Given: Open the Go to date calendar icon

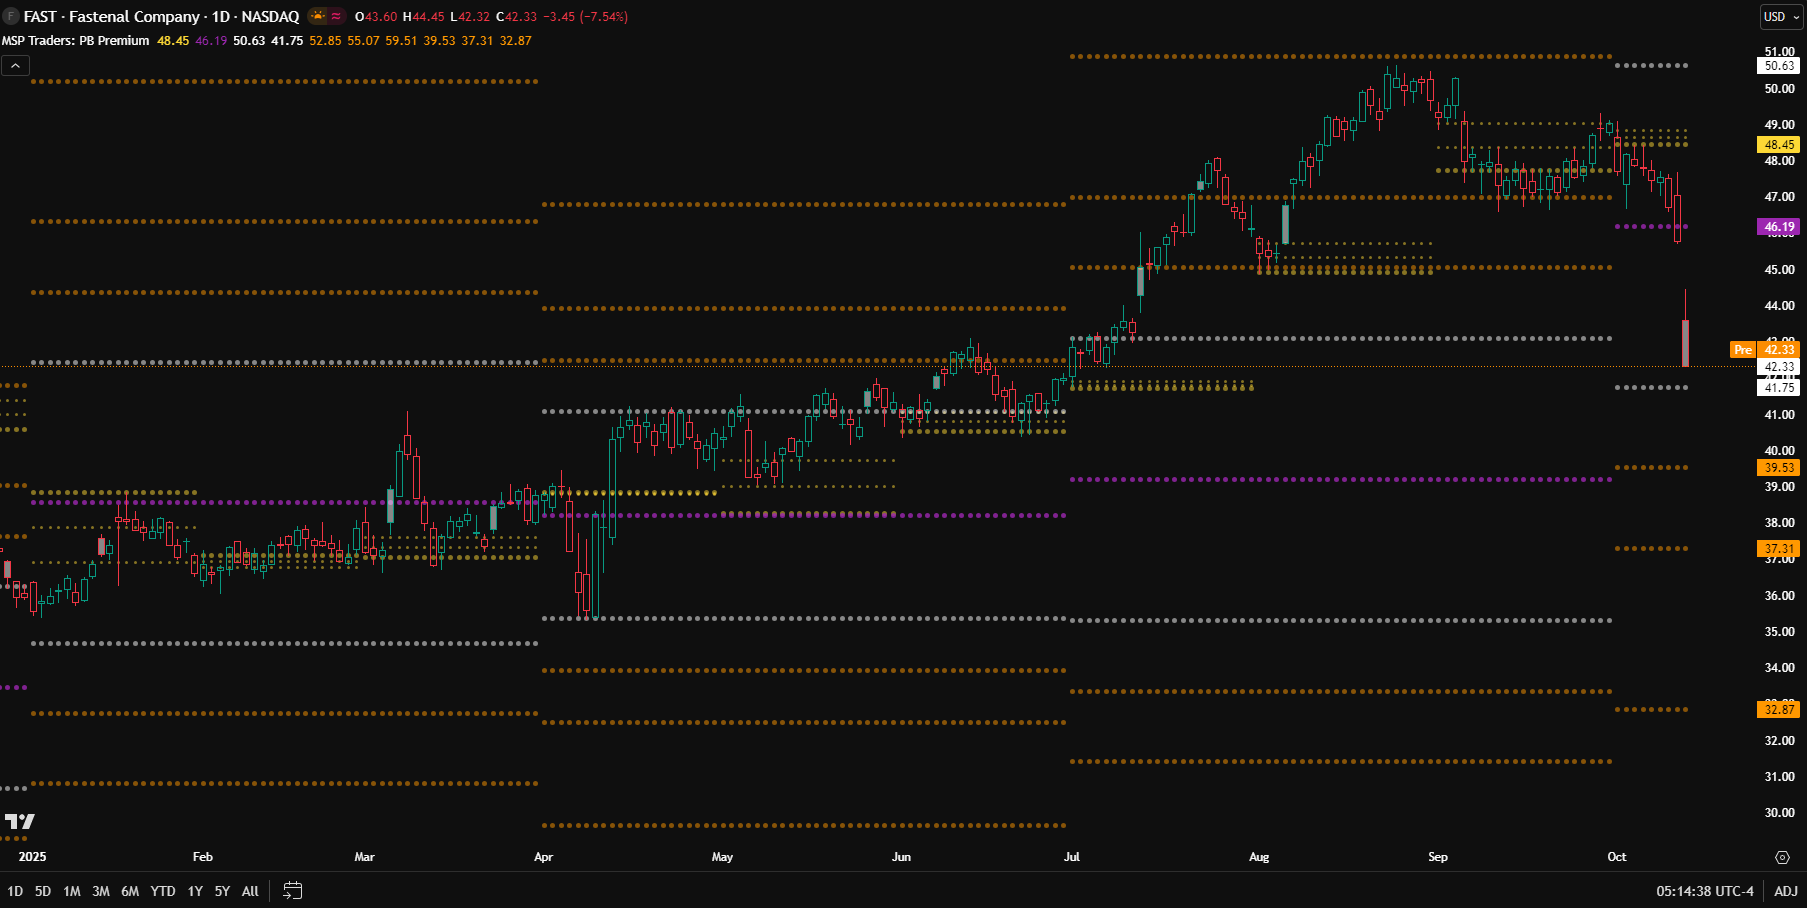Looking at the screenshot, I should [292, 890].
